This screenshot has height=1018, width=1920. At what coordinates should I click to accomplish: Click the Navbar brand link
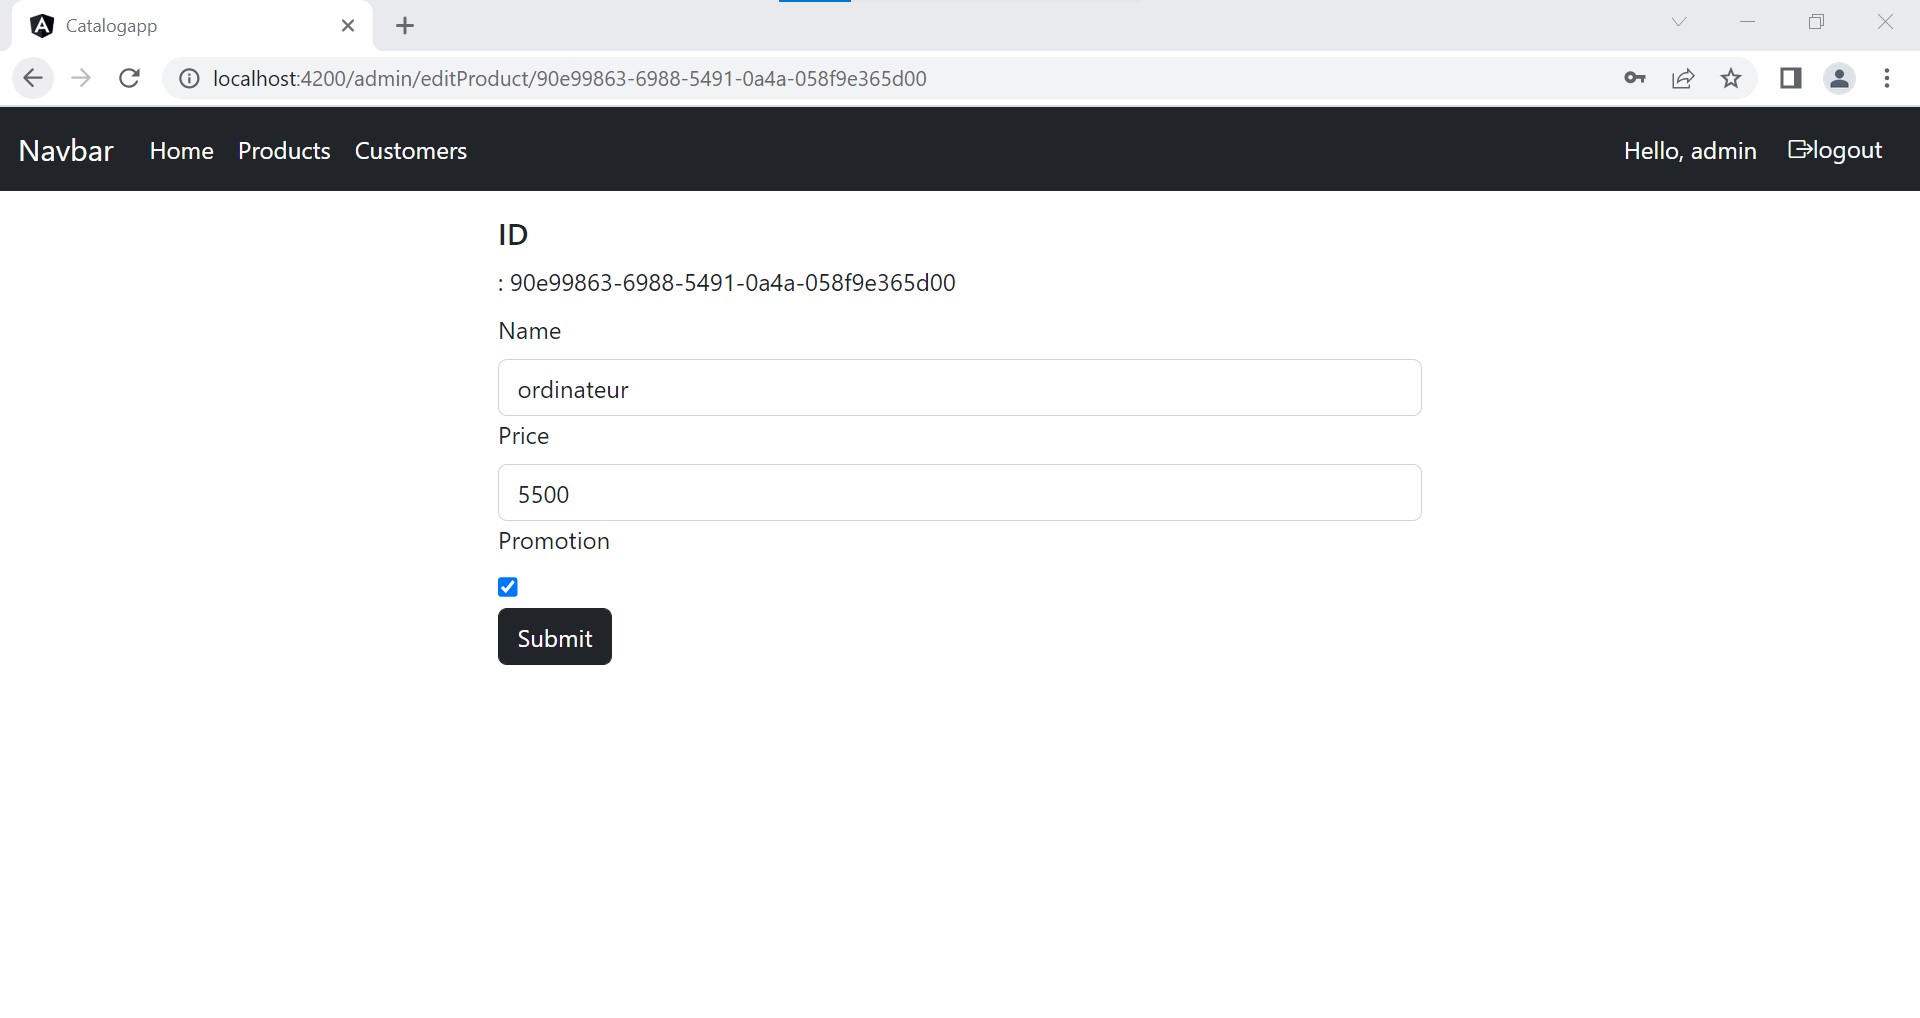coord(66,151)
